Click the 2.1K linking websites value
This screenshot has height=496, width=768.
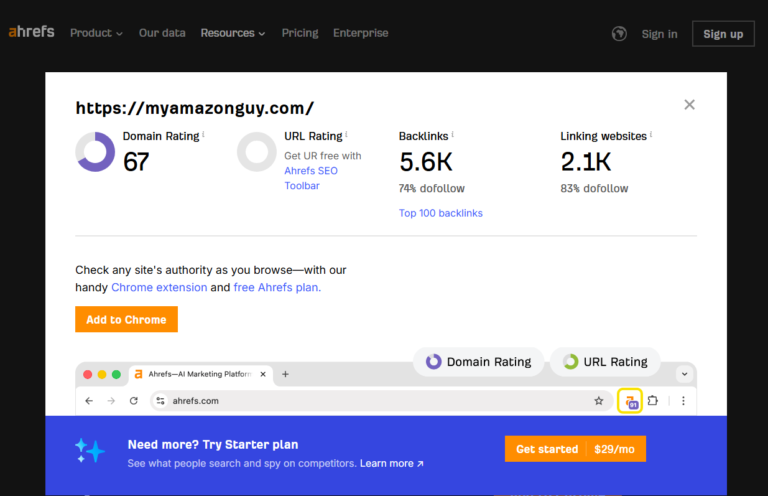pos(586,162)
